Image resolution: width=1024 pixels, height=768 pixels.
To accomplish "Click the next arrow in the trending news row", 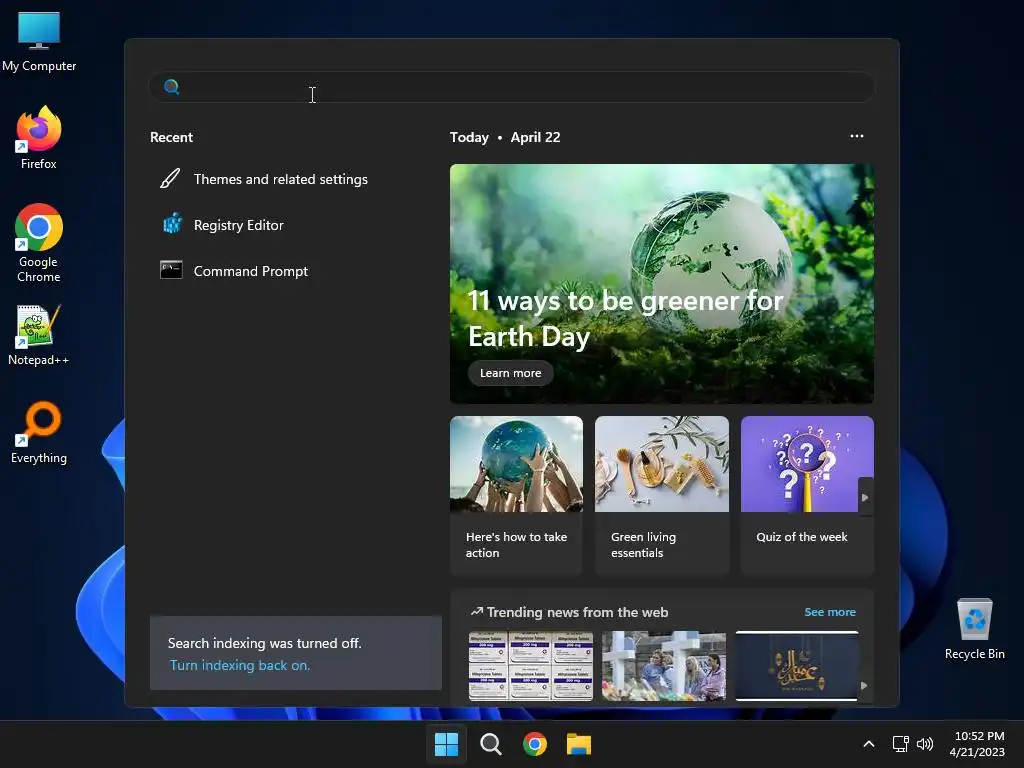I will click(865, 686).
